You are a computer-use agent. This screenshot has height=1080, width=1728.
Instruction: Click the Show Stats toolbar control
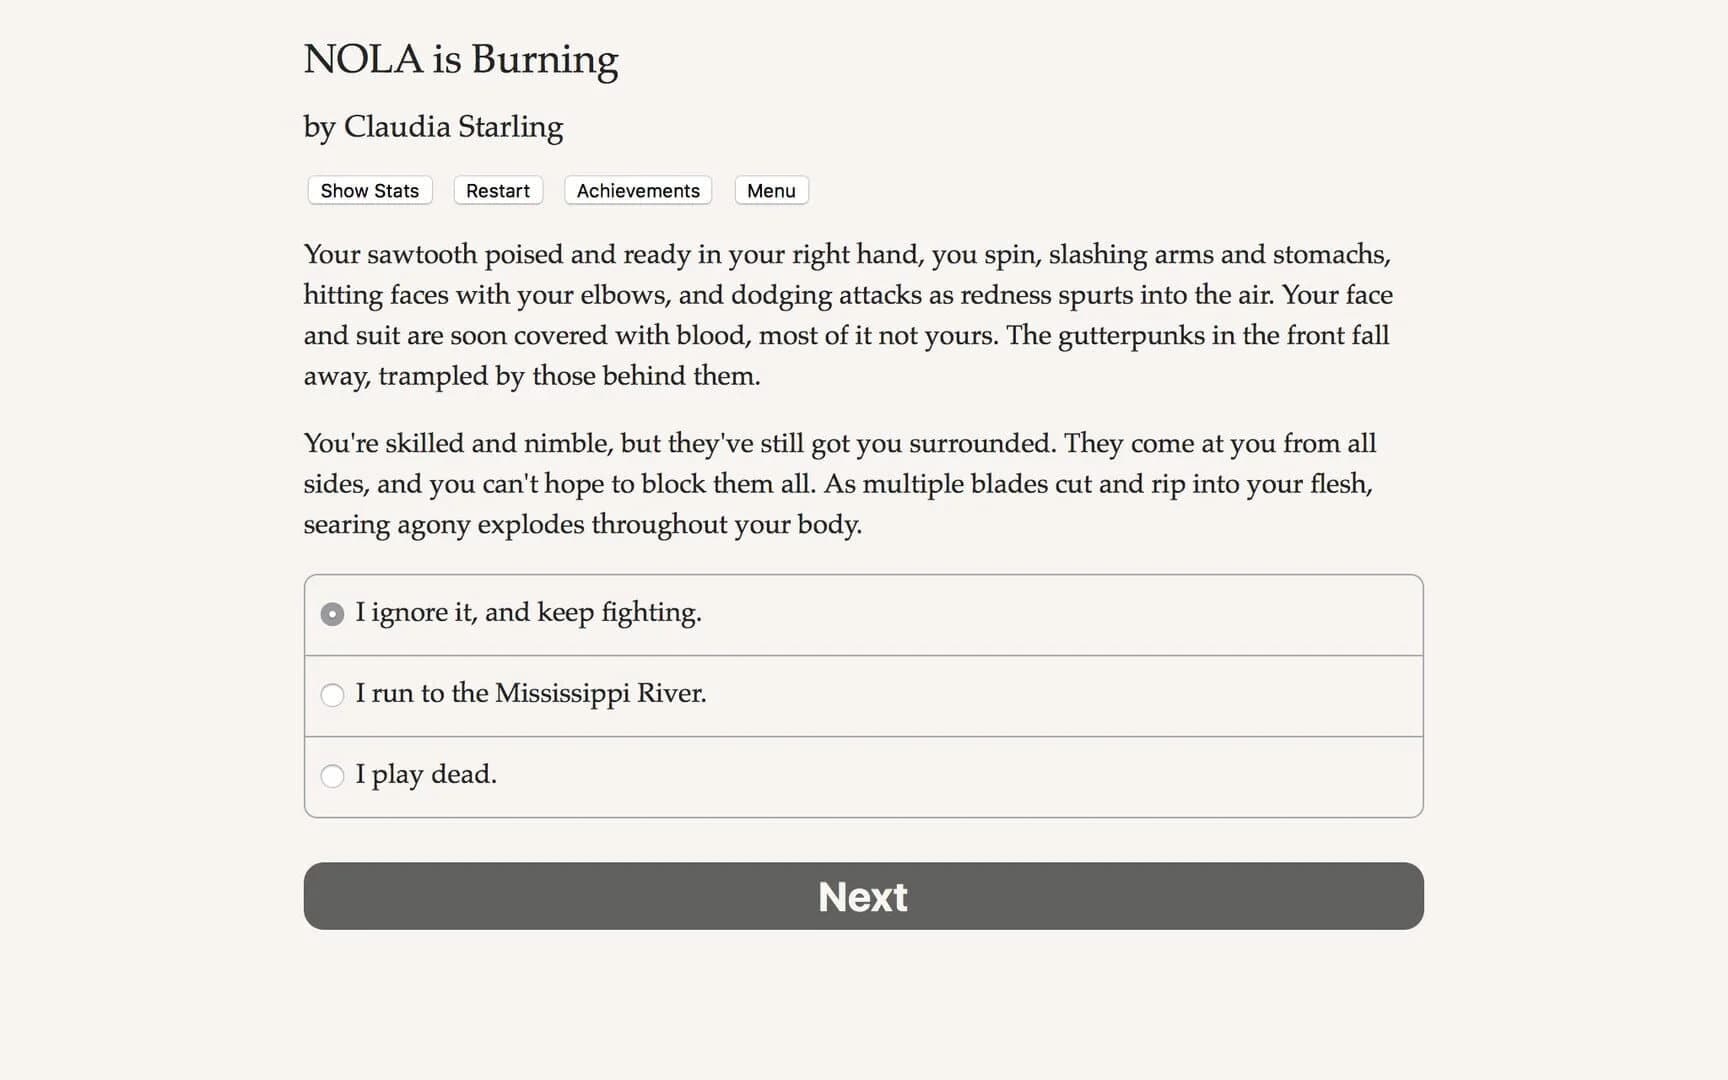[368, 190]
